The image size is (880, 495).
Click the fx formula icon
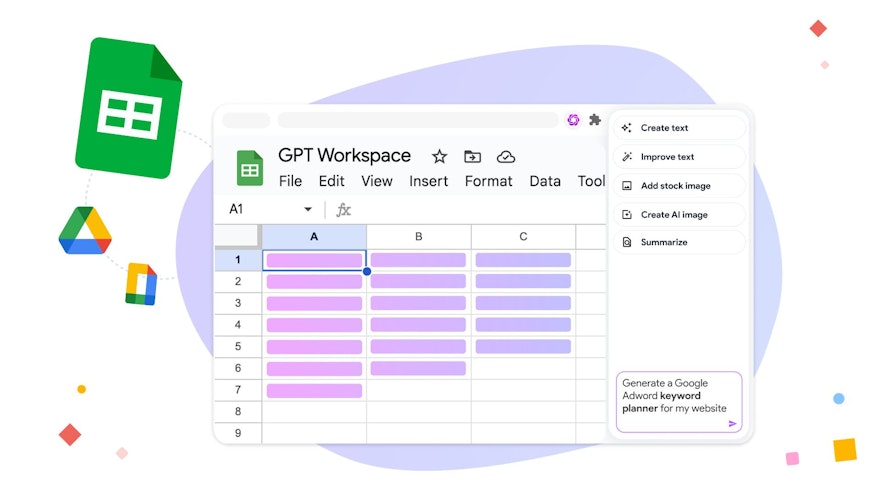343,210
